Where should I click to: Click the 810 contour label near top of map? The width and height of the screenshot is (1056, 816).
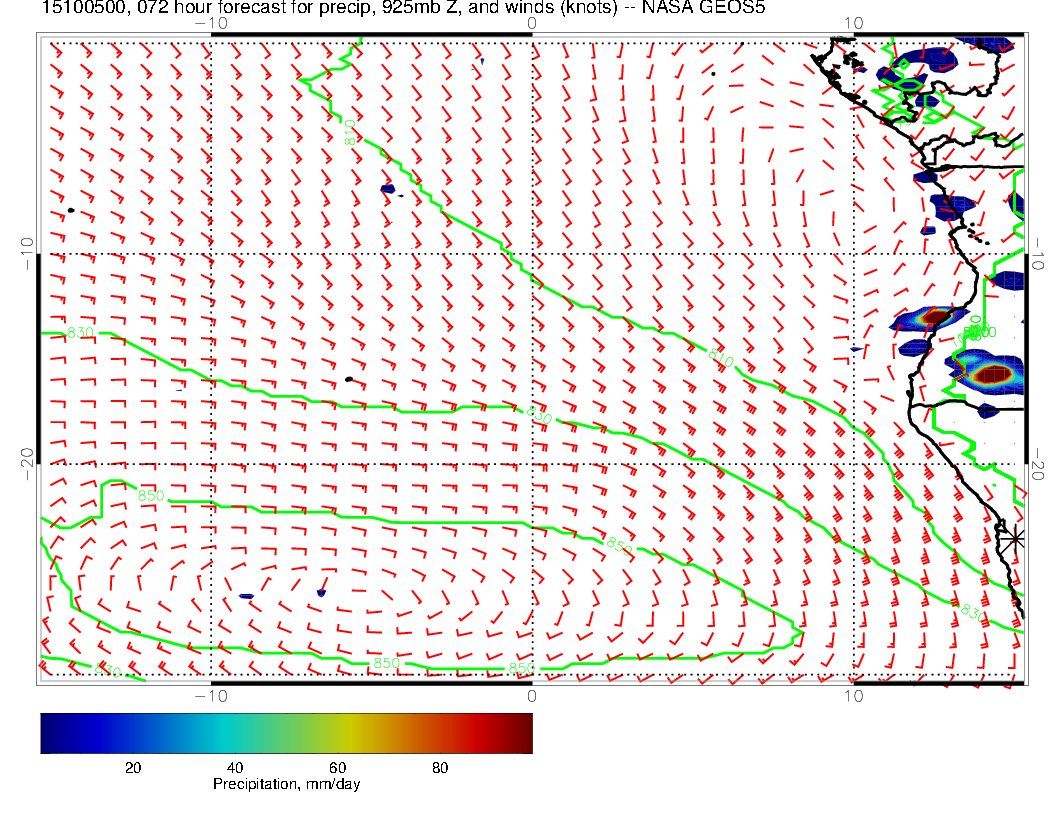pos(350,134)
